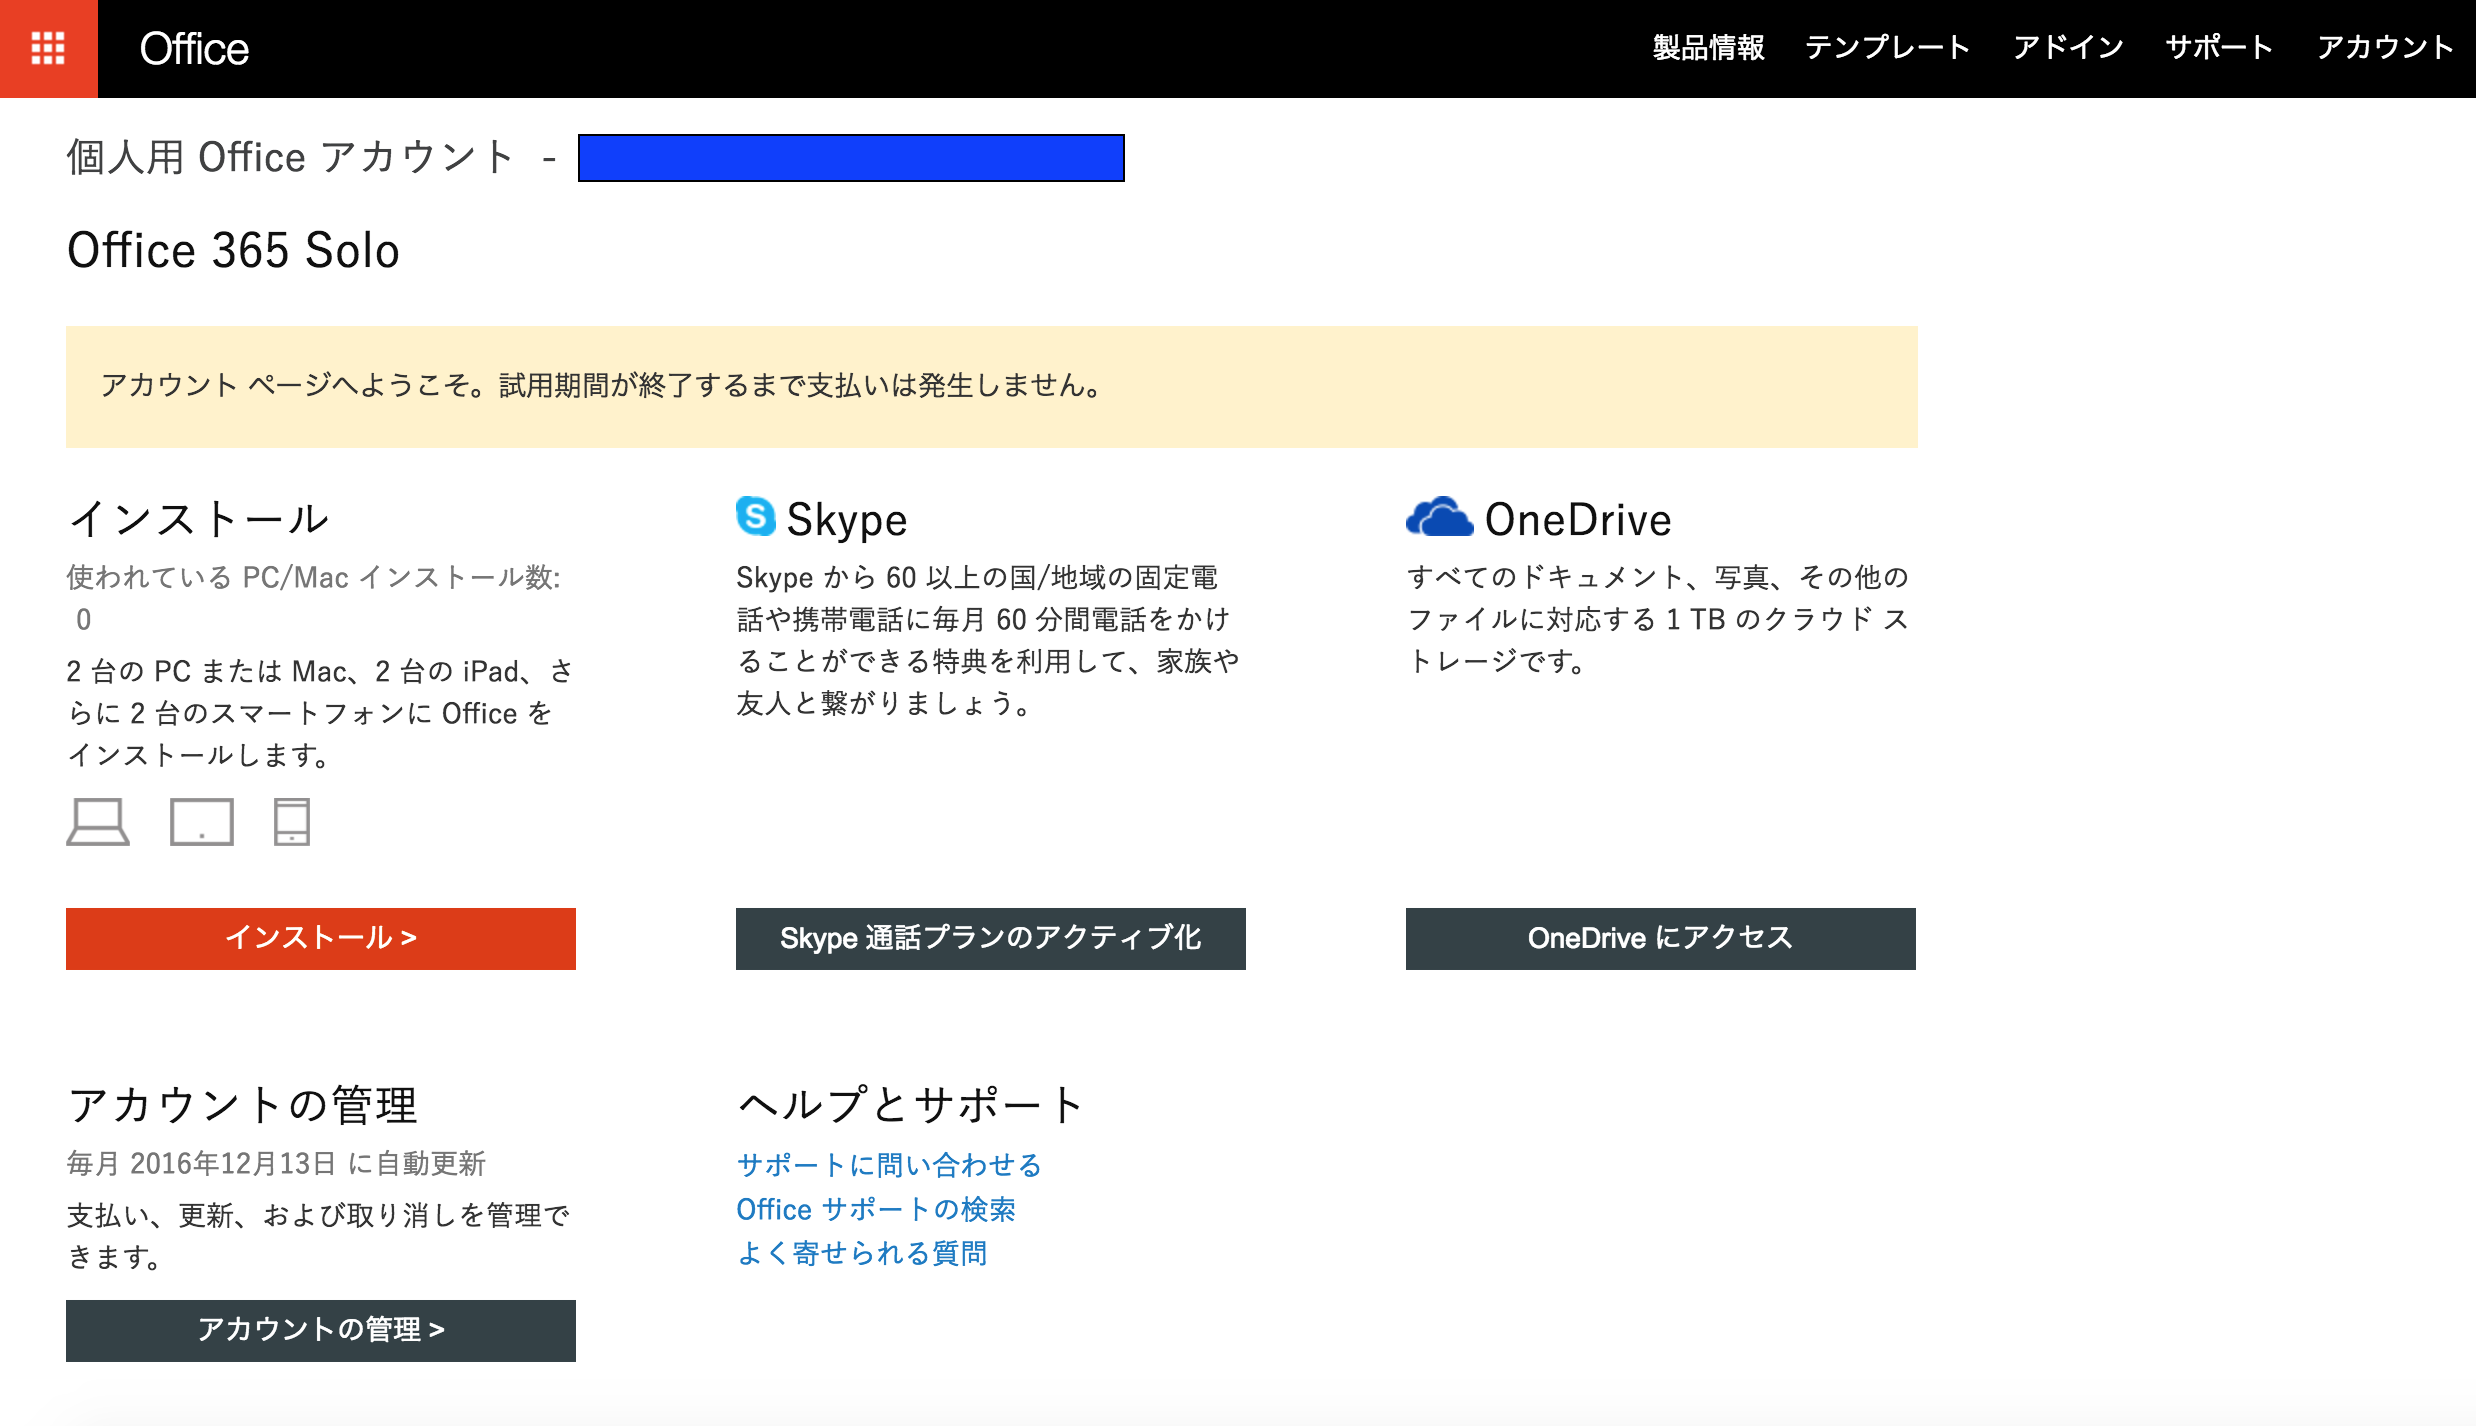Click the Skype logo icon
2476x1426 pixels.
(756, 516)
